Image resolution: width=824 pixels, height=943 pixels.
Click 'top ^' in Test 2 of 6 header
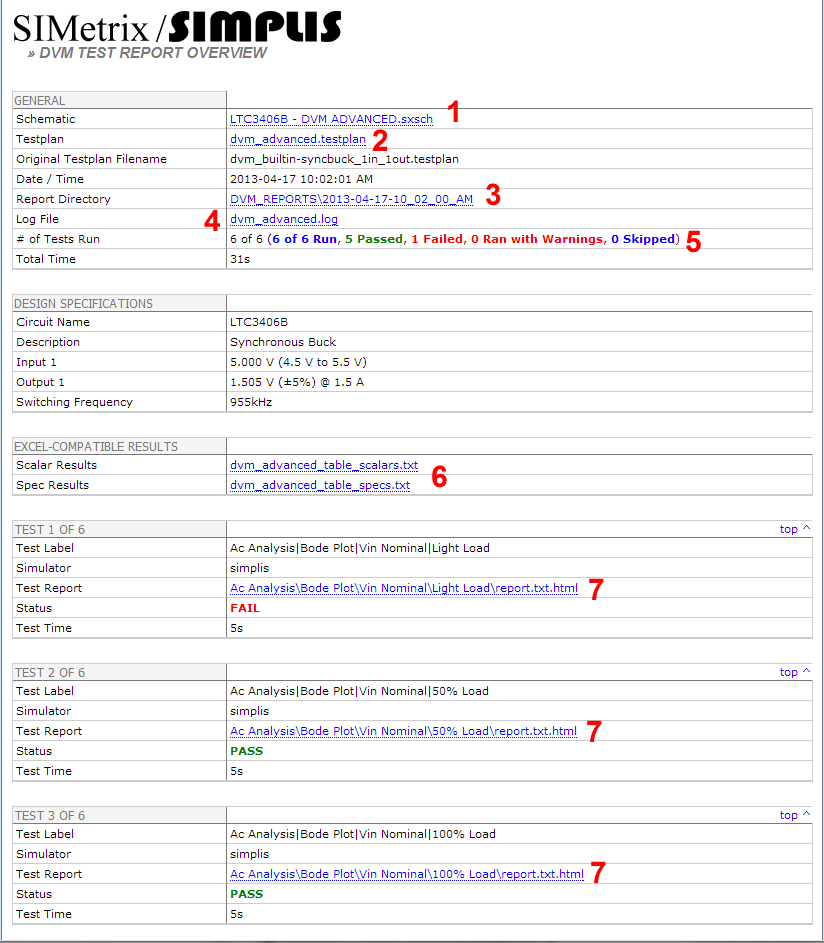pos(795,672)
